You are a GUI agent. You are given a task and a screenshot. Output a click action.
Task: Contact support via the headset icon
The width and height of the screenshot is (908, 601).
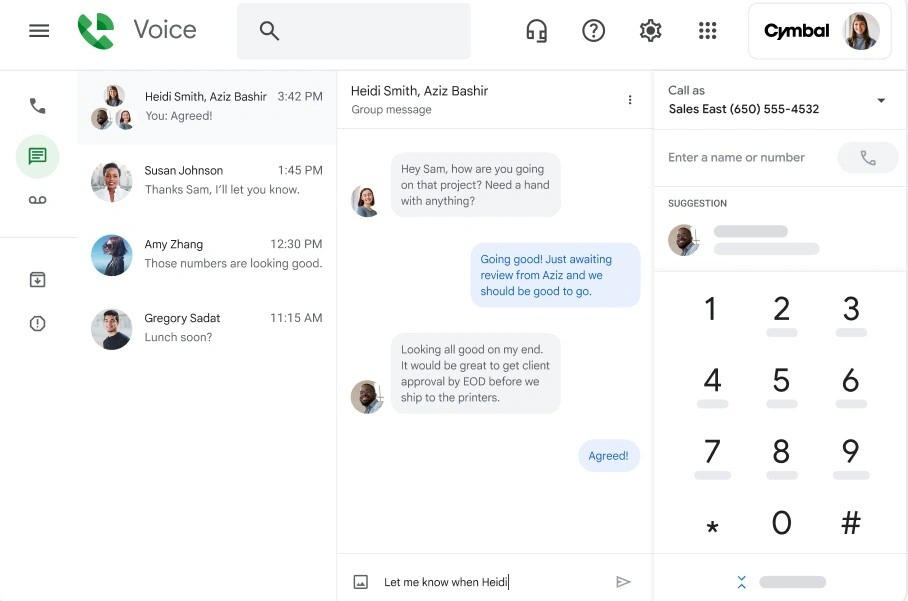[536, 30]
